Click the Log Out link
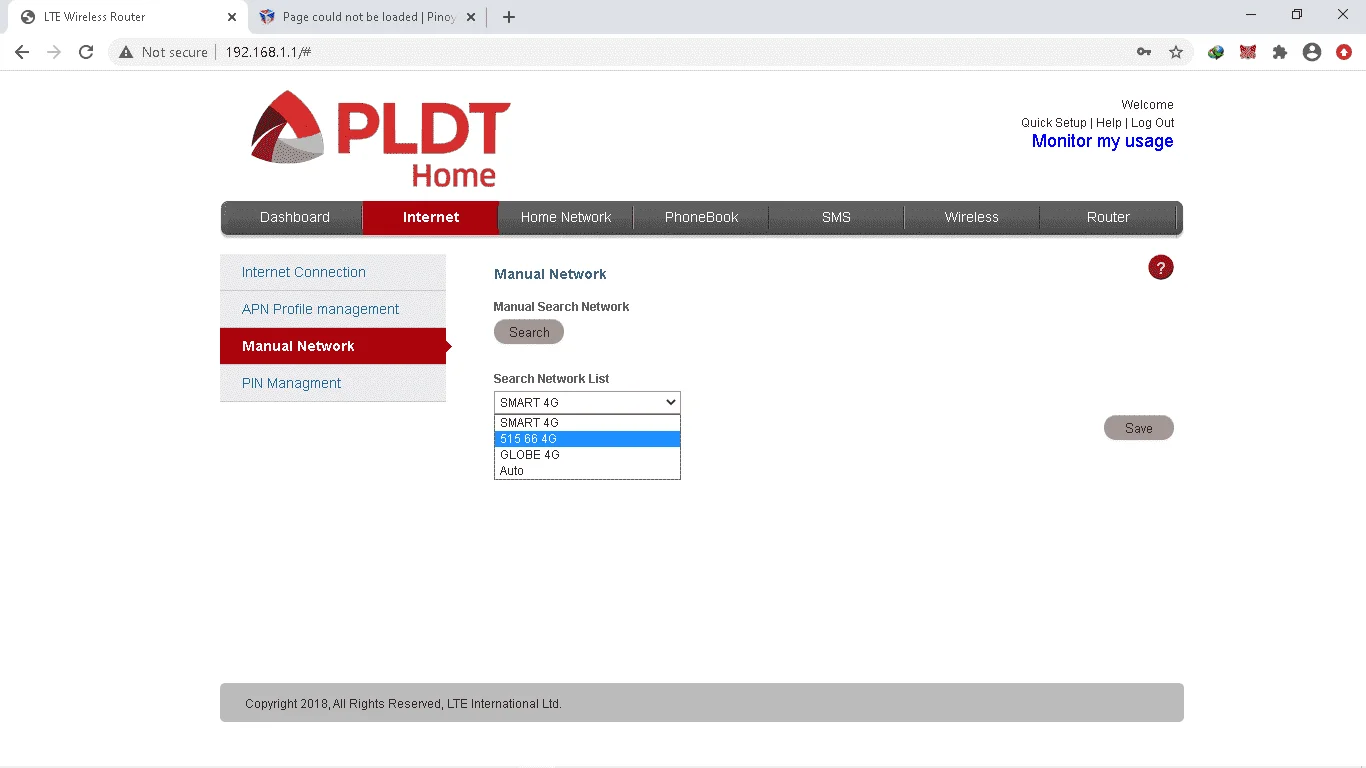The image size is (1366, 768). pos(1153,123)
